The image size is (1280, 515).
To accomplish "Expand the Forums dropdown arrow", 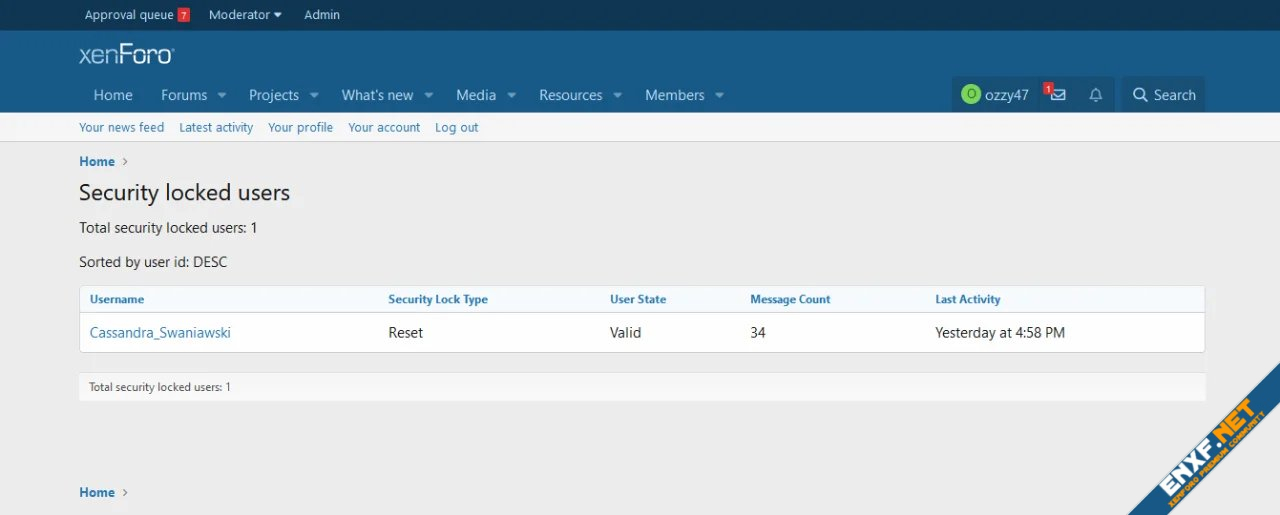I will (x=222, y=96).
